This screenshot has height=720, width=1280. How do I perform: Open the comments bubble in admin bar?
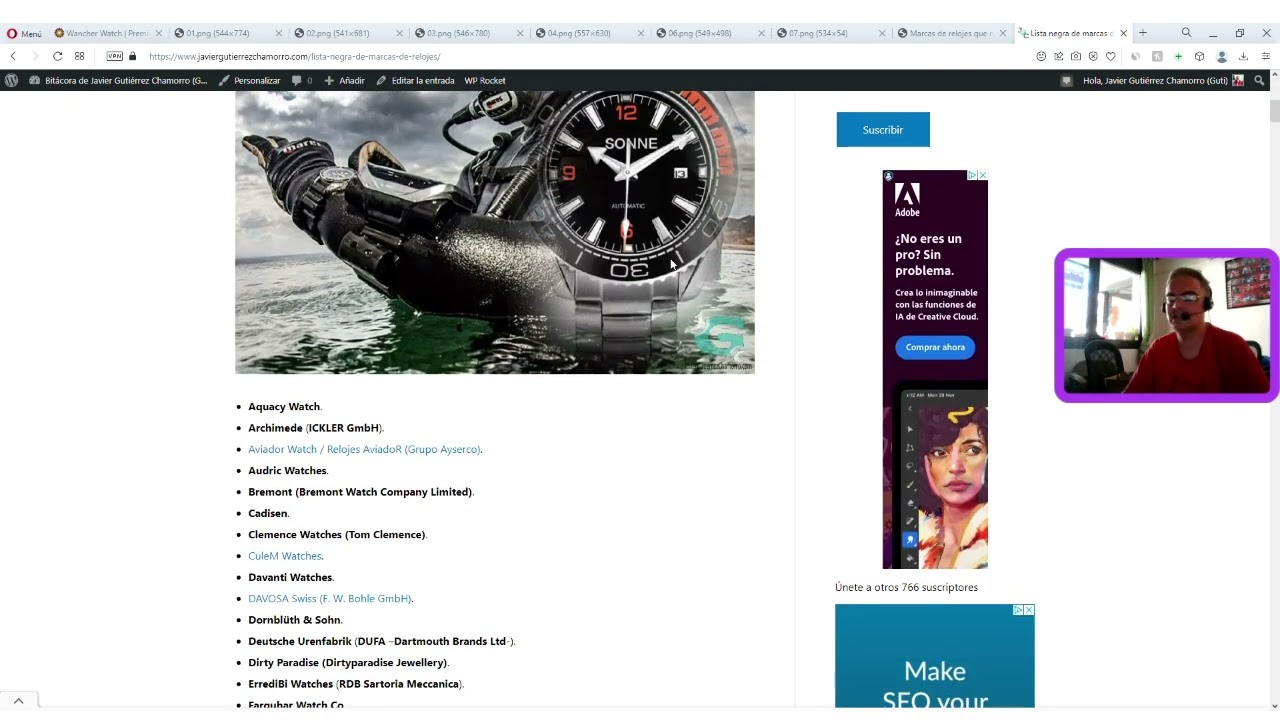(x=301, y=80)
